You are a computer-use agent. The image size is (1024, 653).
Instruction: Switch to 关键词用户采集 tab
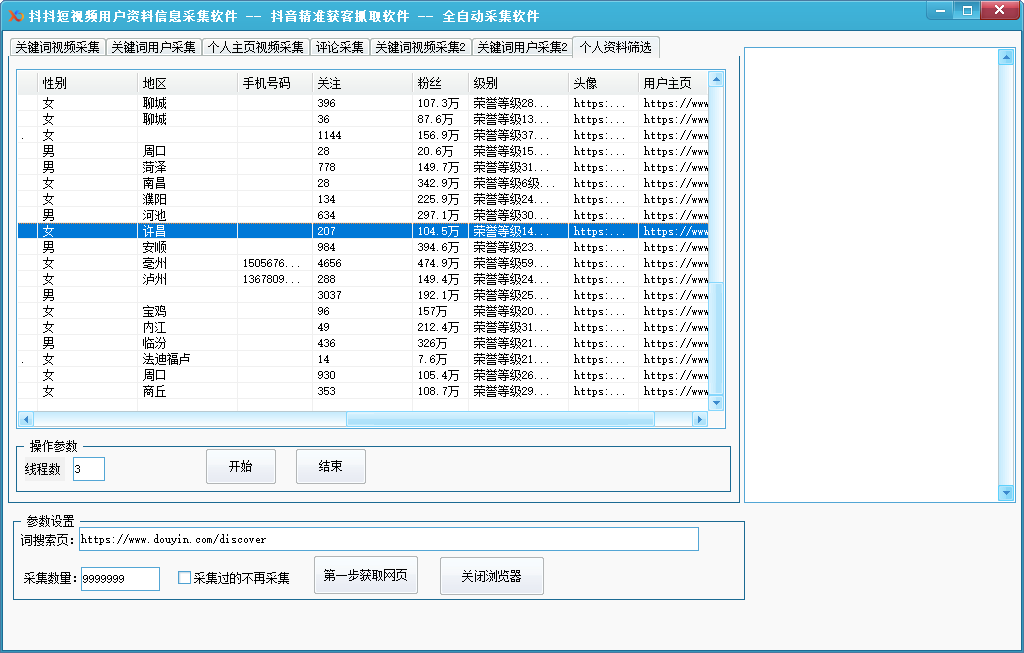pyautogui.click(x=153, y=48)
